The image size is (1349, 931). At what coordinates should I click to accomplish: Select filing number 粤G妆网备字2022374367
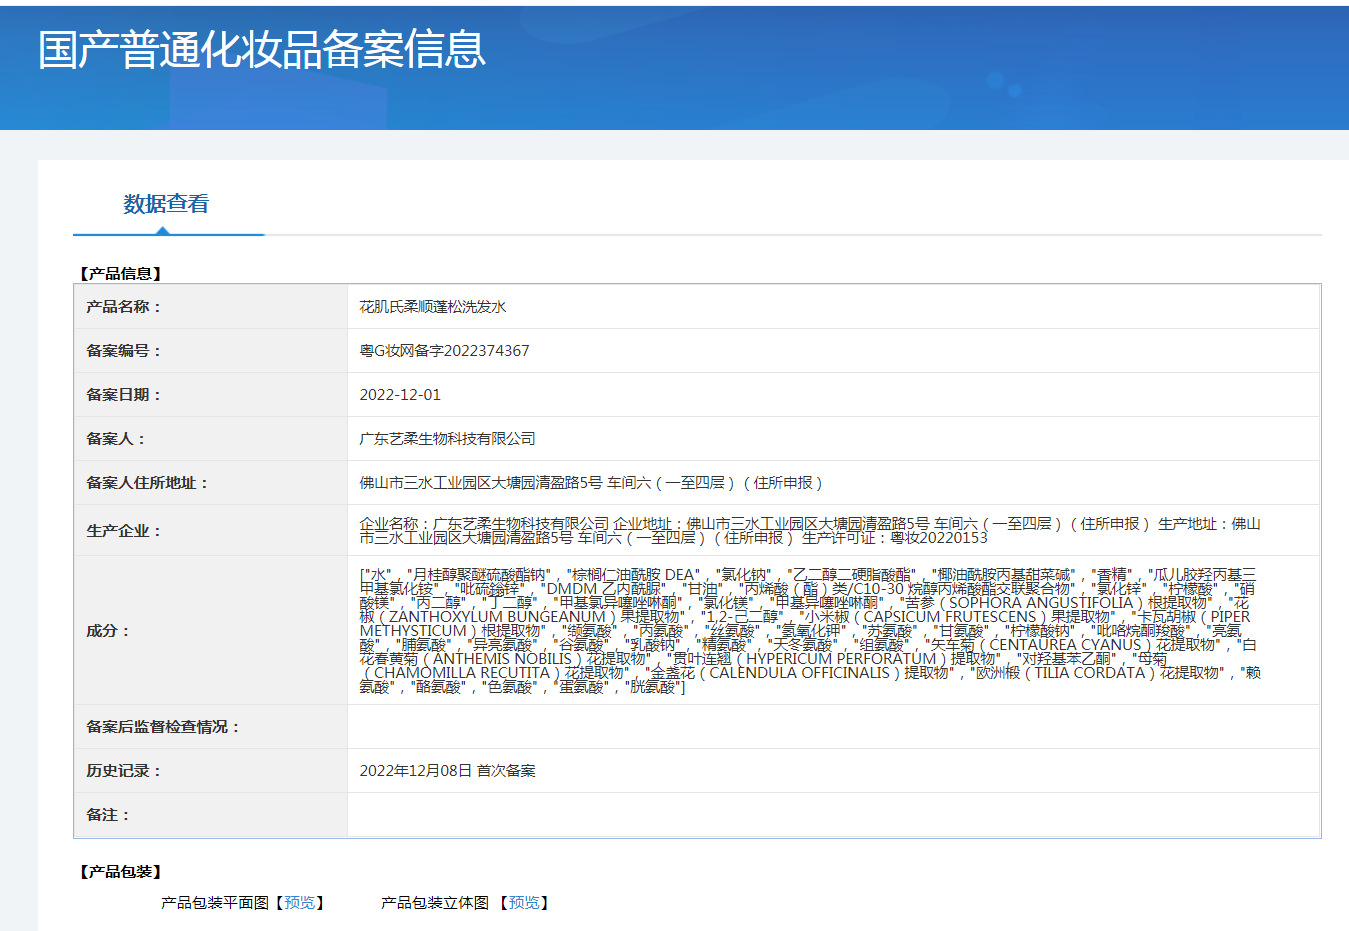445,351
